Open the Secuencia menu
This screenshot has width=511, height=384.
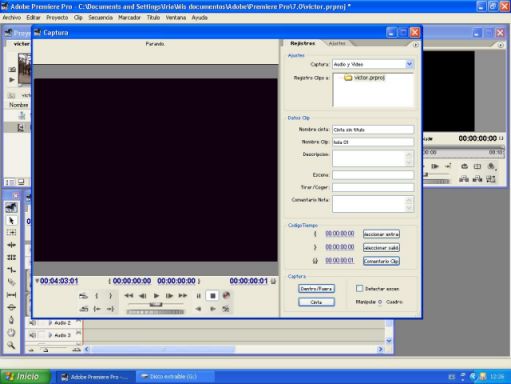pyautogui.click(x=100, y=17)
